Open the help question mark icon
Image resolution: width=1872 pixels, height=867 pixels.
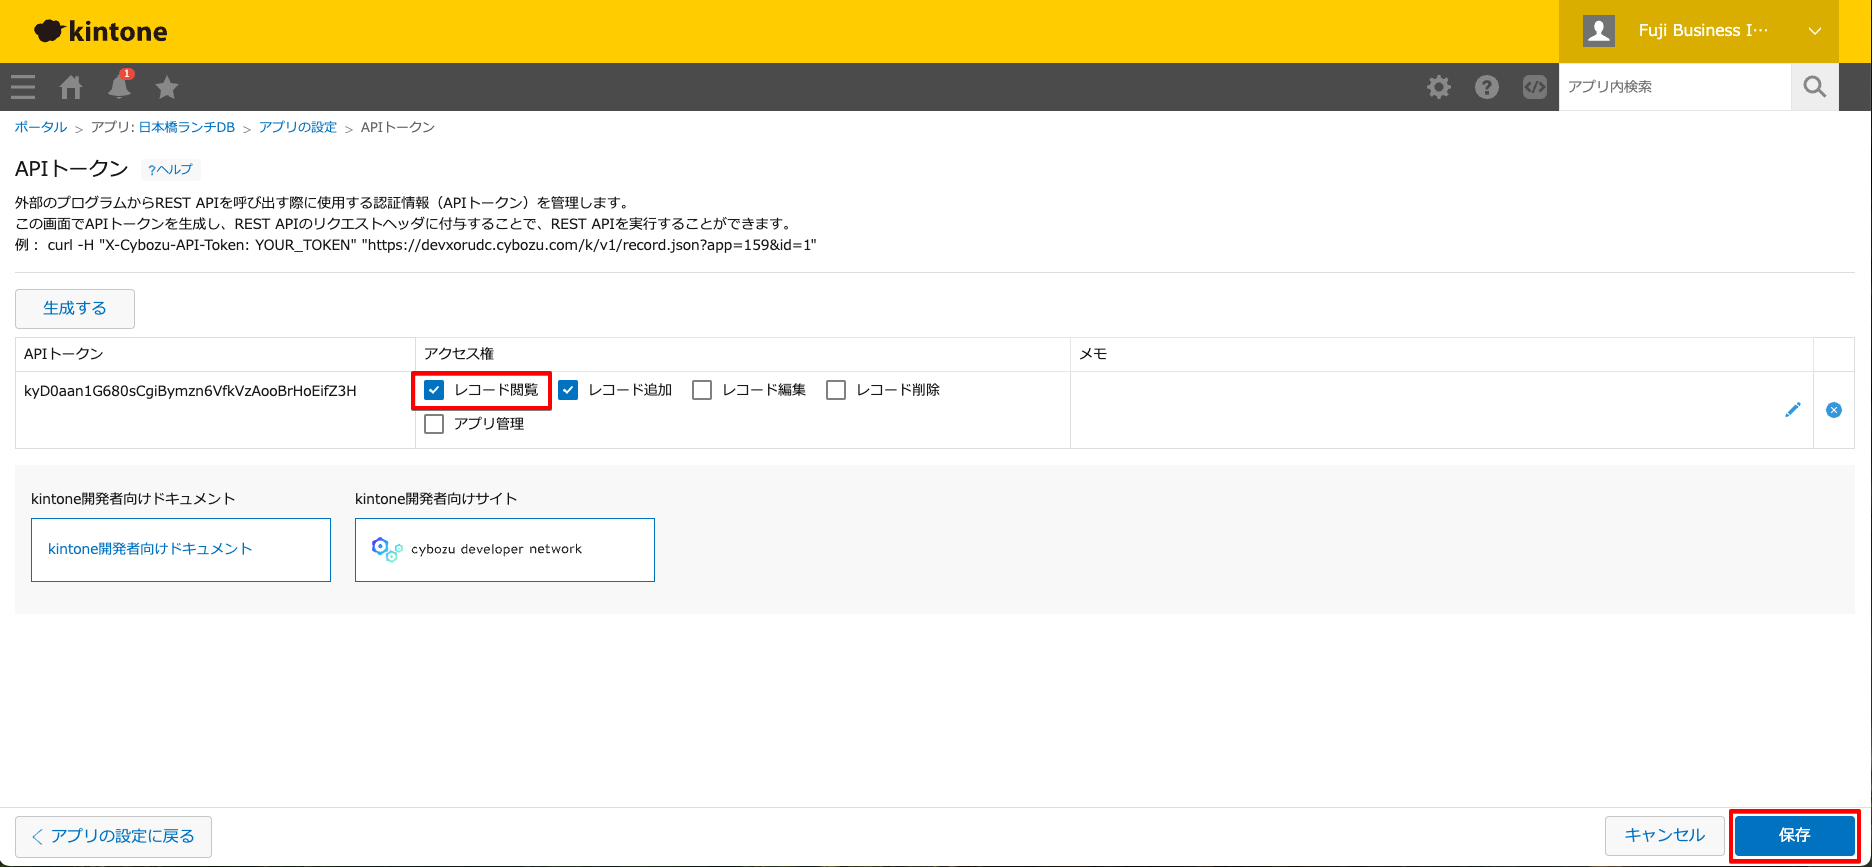1487,87
